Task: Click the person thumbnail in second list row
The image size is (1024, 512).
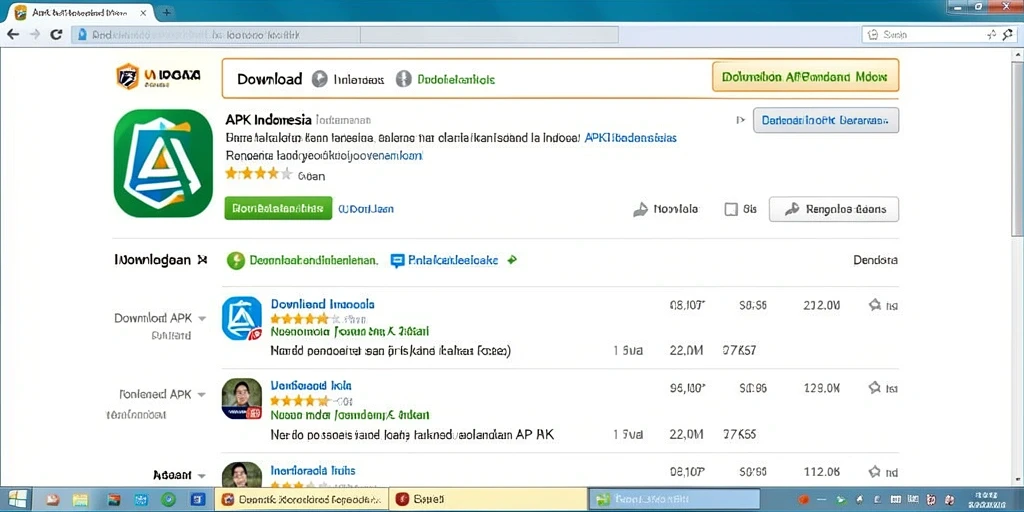Action: pos(242,398)
